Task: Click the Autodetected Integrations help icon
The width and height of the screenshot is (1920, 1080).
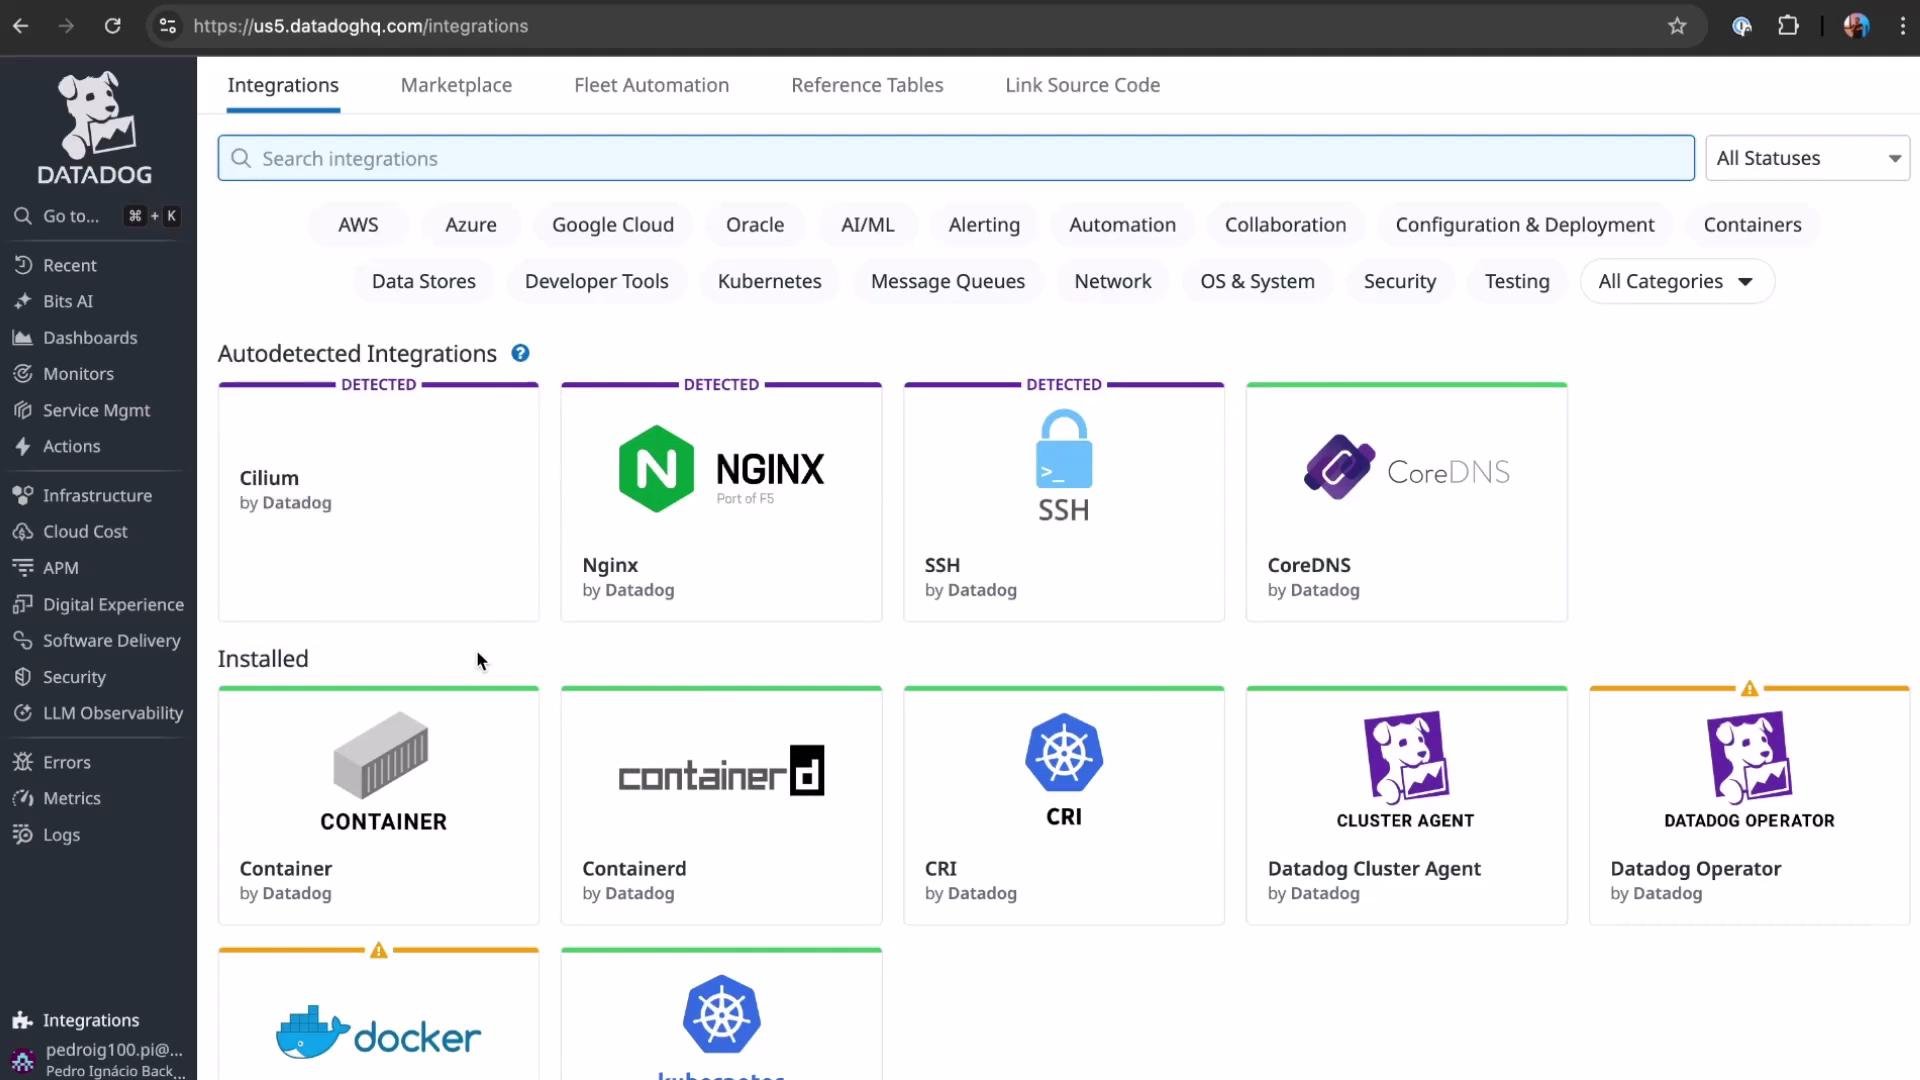Action: (520, 353)
